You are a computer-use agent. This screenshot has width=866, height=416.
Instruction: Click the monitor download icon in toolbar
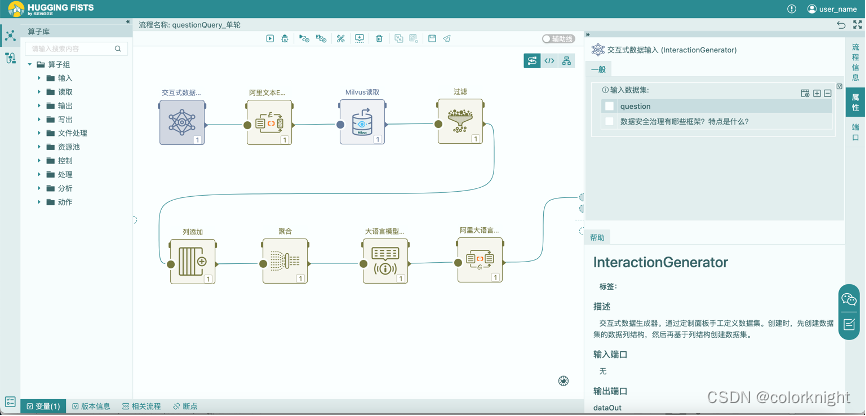360,38
